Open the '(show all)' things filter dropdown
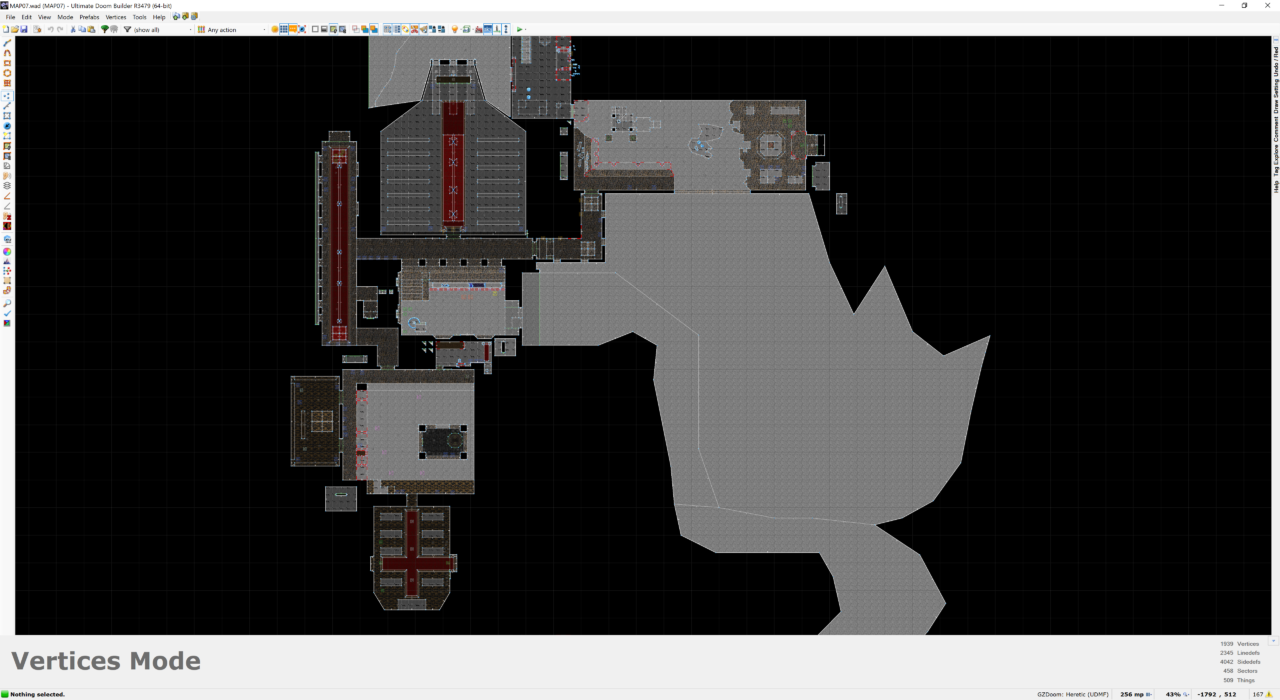The height and width of the screenshot is (700, 1280). pos(160,30)
